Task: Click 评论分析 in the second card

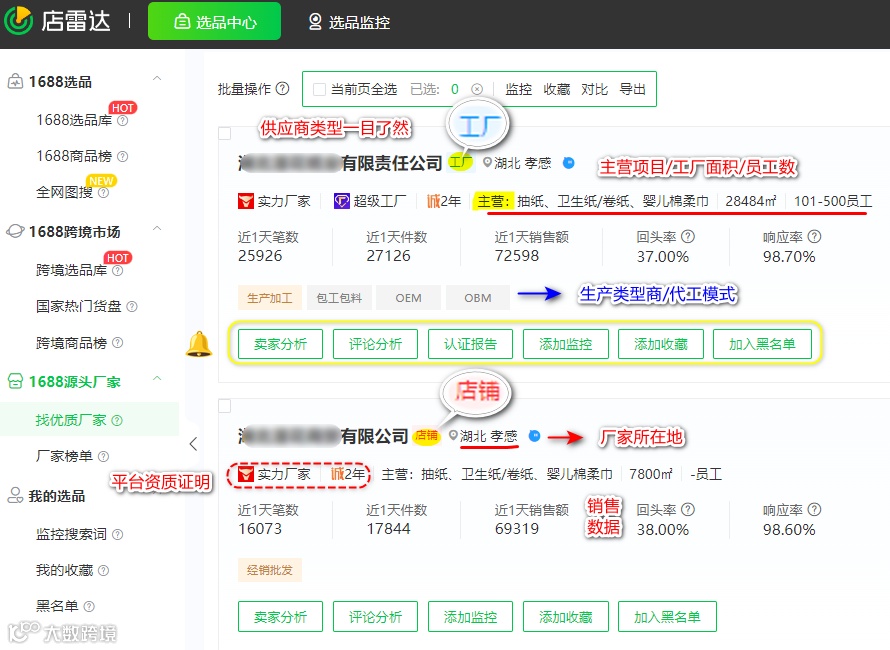Action: [x=375, y=617]
